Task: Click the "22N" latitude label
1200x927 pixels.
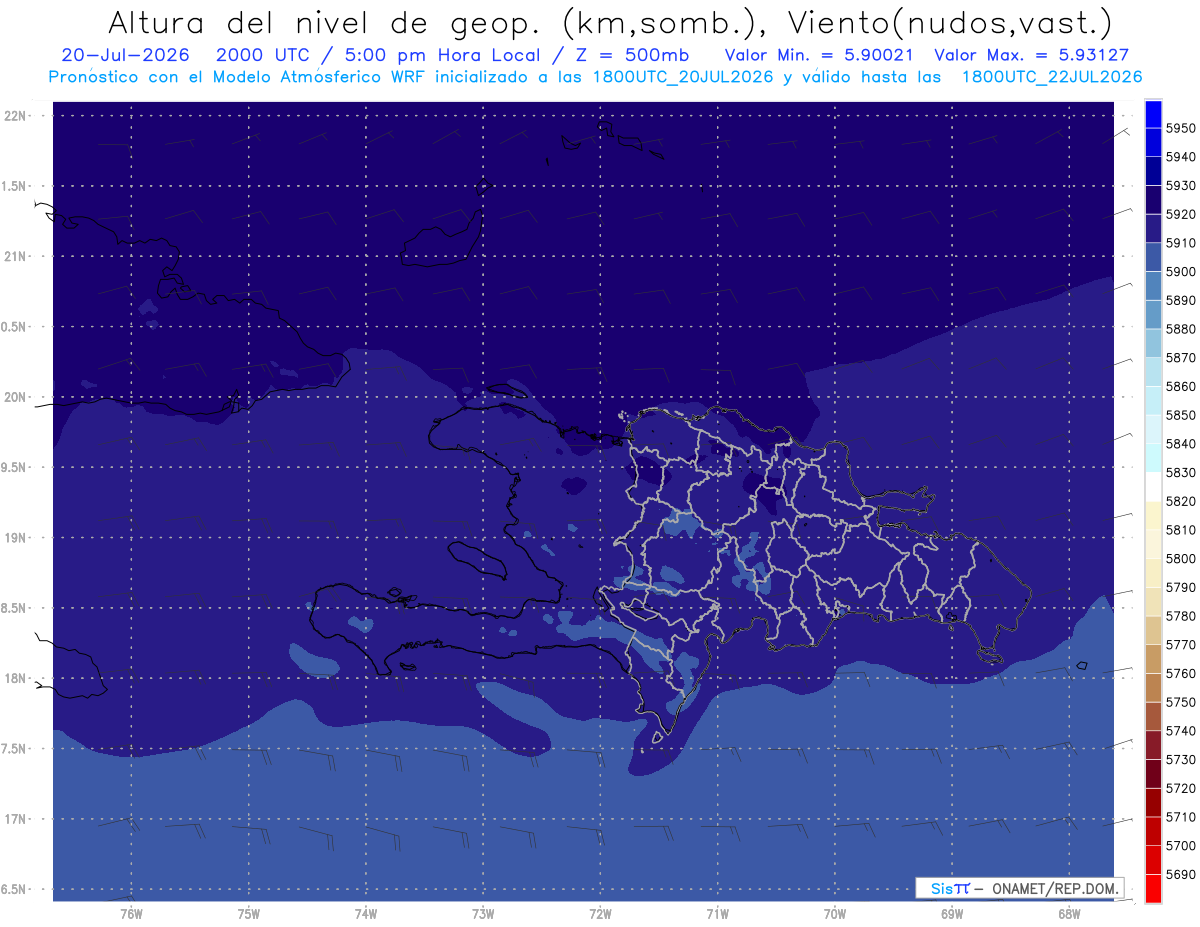Action: 17,116
